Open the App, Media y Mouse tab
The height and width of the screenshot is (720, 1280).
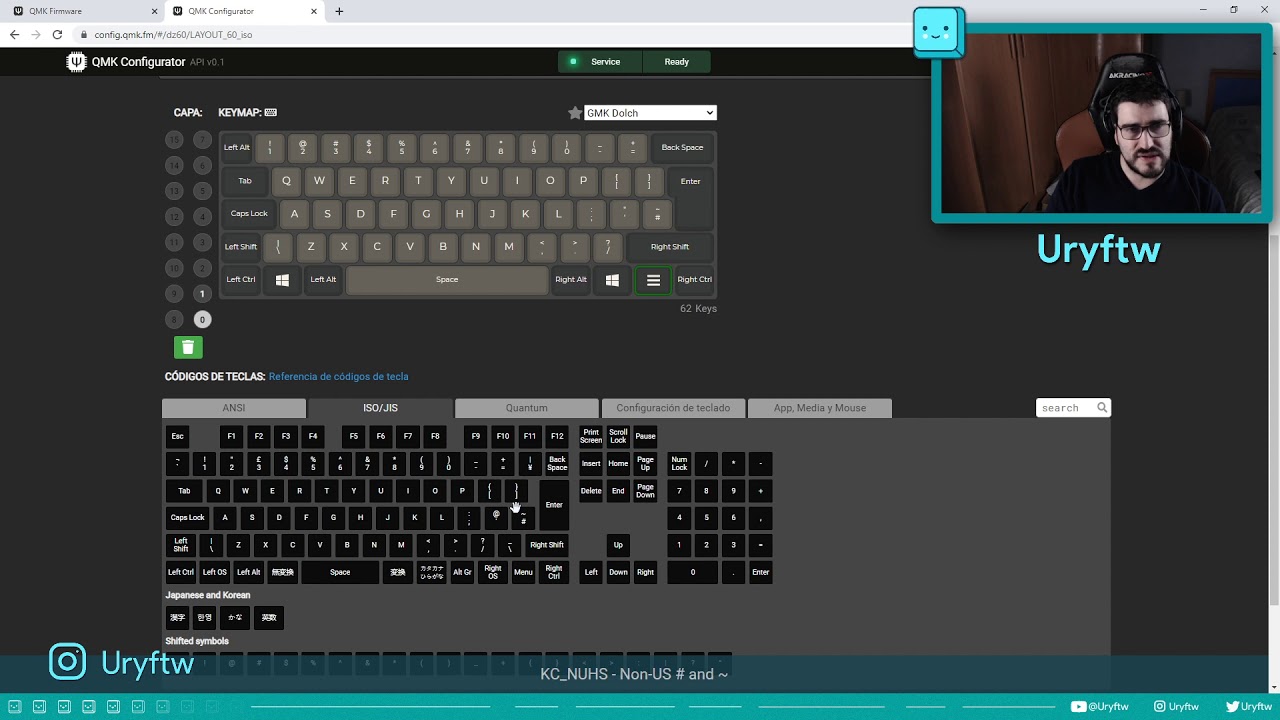click(819, 408)
